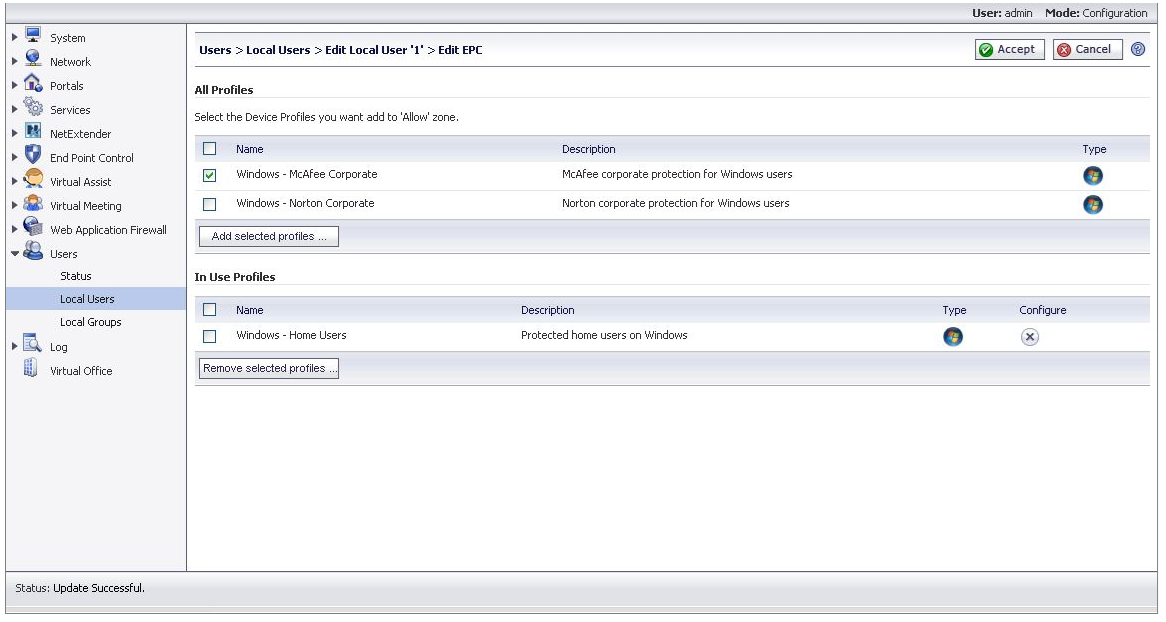
Task: Click the Services gear icon
Action: 33,106
